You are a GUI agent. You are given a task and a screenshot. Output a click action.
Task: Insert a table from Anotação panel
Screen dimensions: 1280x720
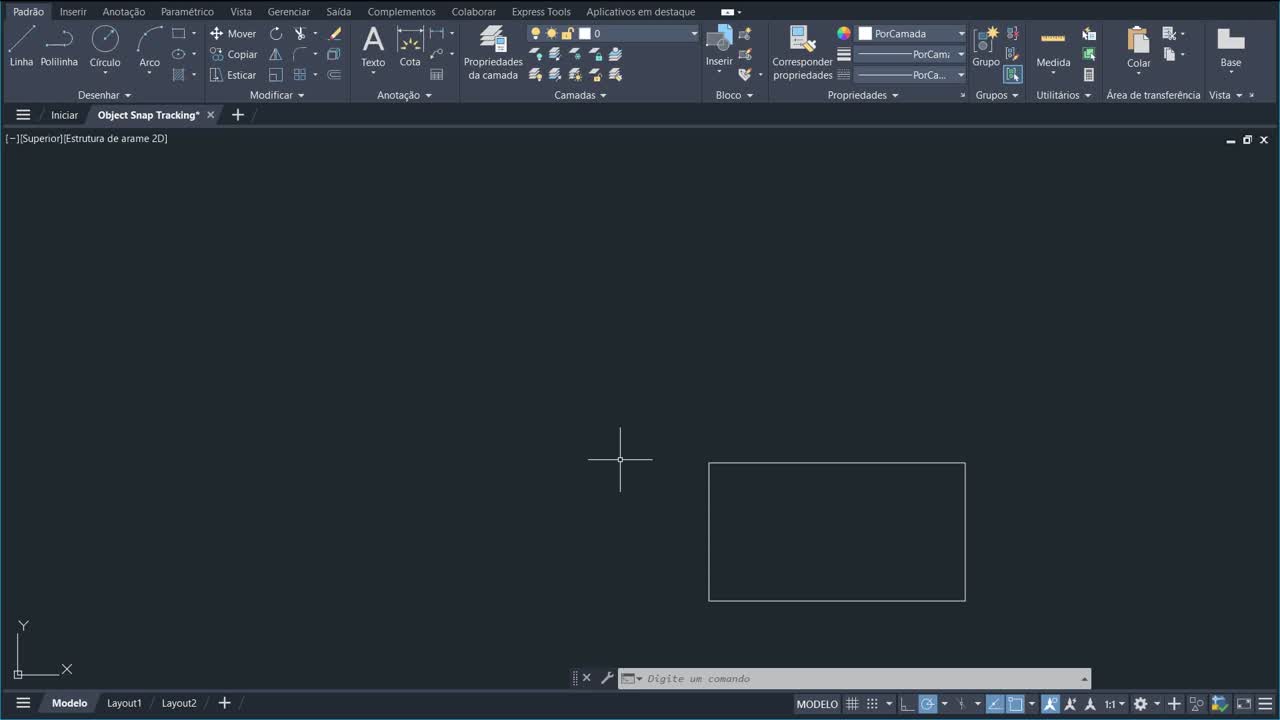click(437, 75)
